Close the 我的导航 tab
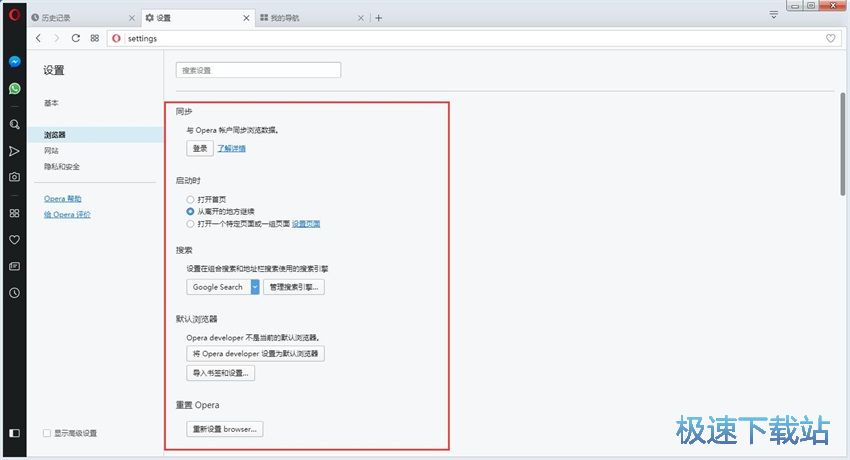Screen dimensions: 850x460 (x=361, y=18)
